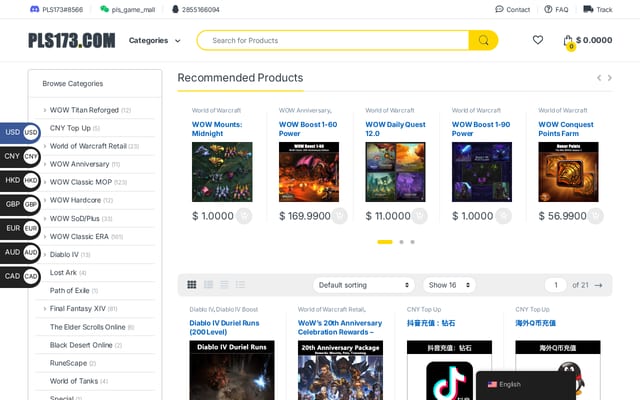The width and height of the screenshot is (640, 400).
Task: Switch currency to HKD
Action: 20,180
